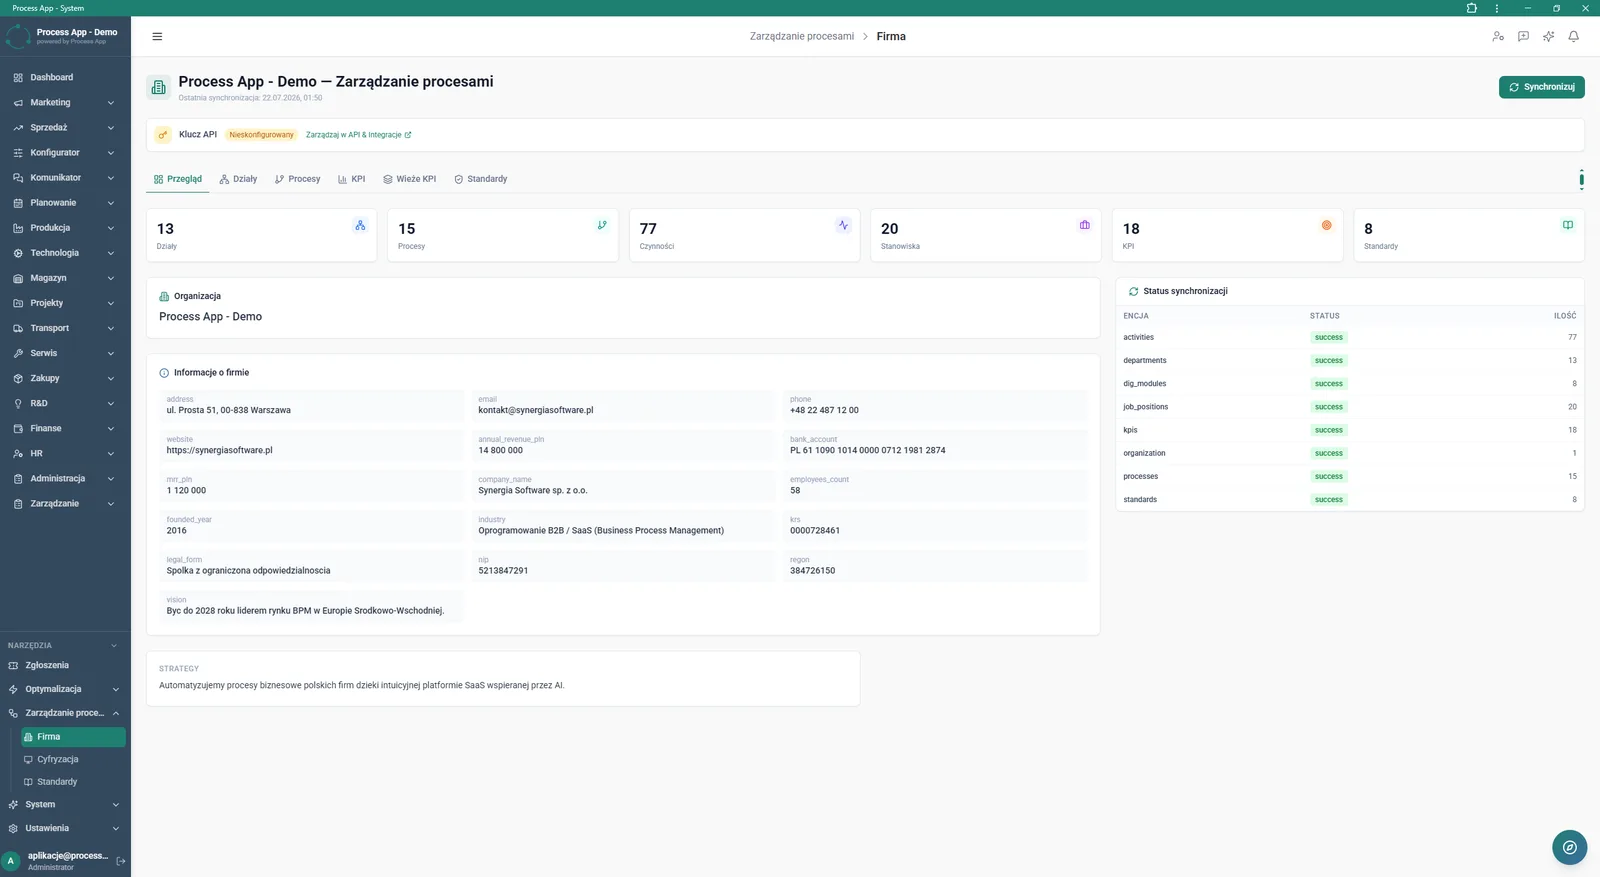The width and height of the screenshot is (1600, 877).
Task: Switch to the Przegląd tab
Action: pos(178,179)
